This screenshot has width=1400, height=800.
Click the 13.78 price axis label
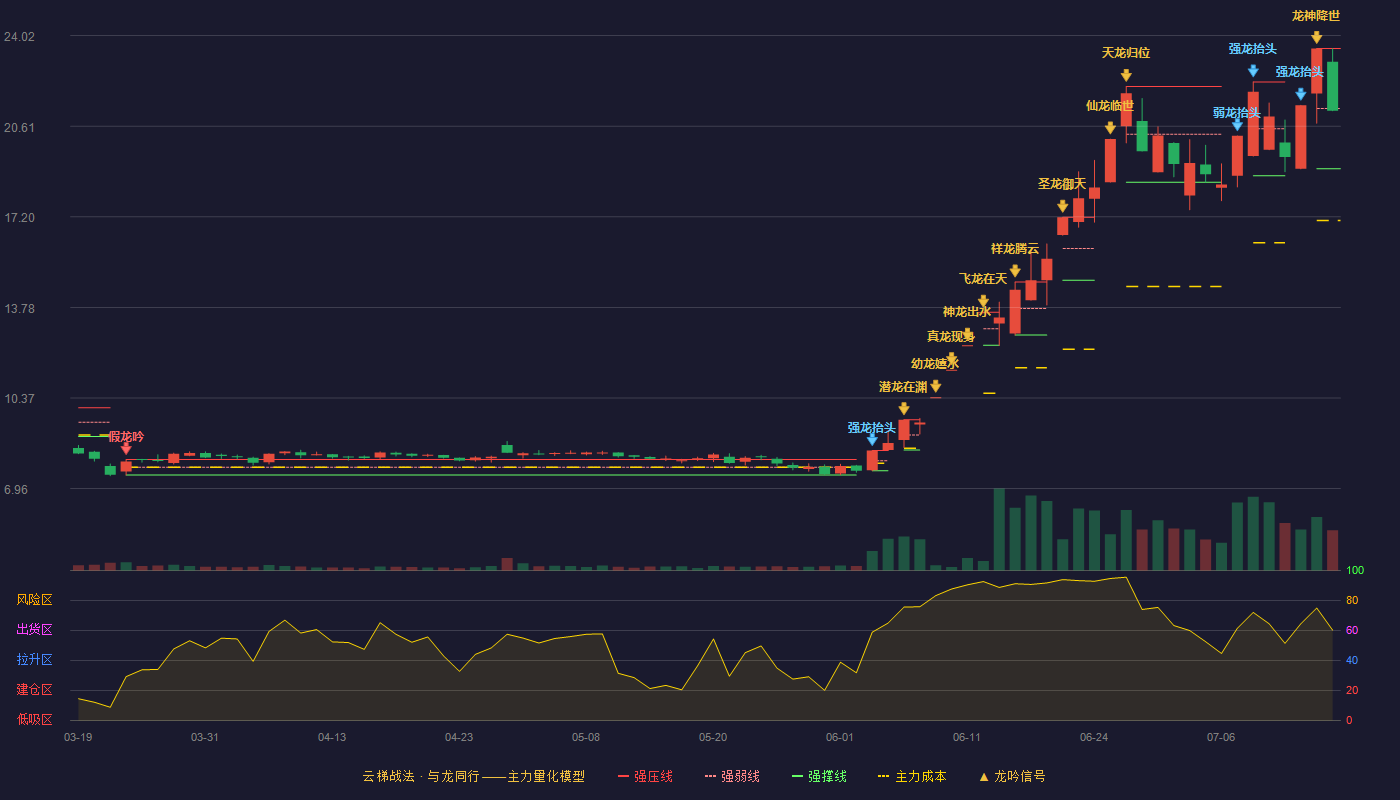click(19, 309)
